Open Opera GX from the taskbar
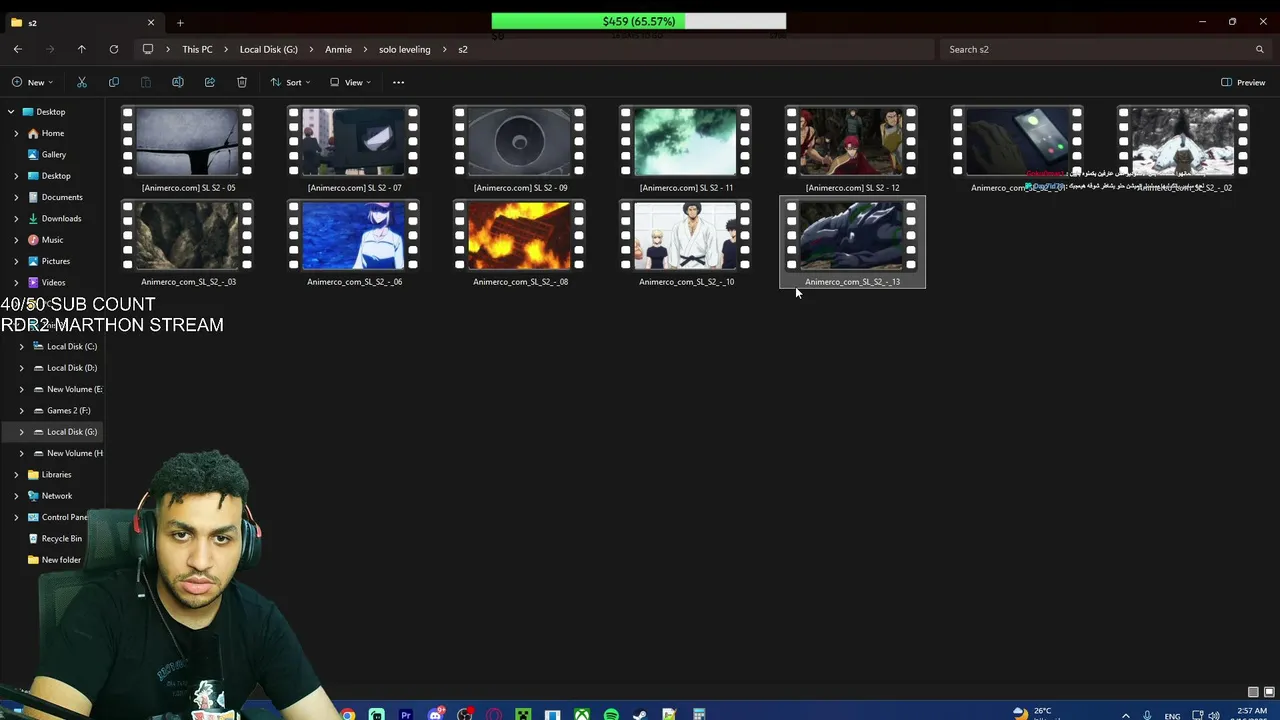The width and height of the screenshot is (1280, 720). click(x=494, y=714)
